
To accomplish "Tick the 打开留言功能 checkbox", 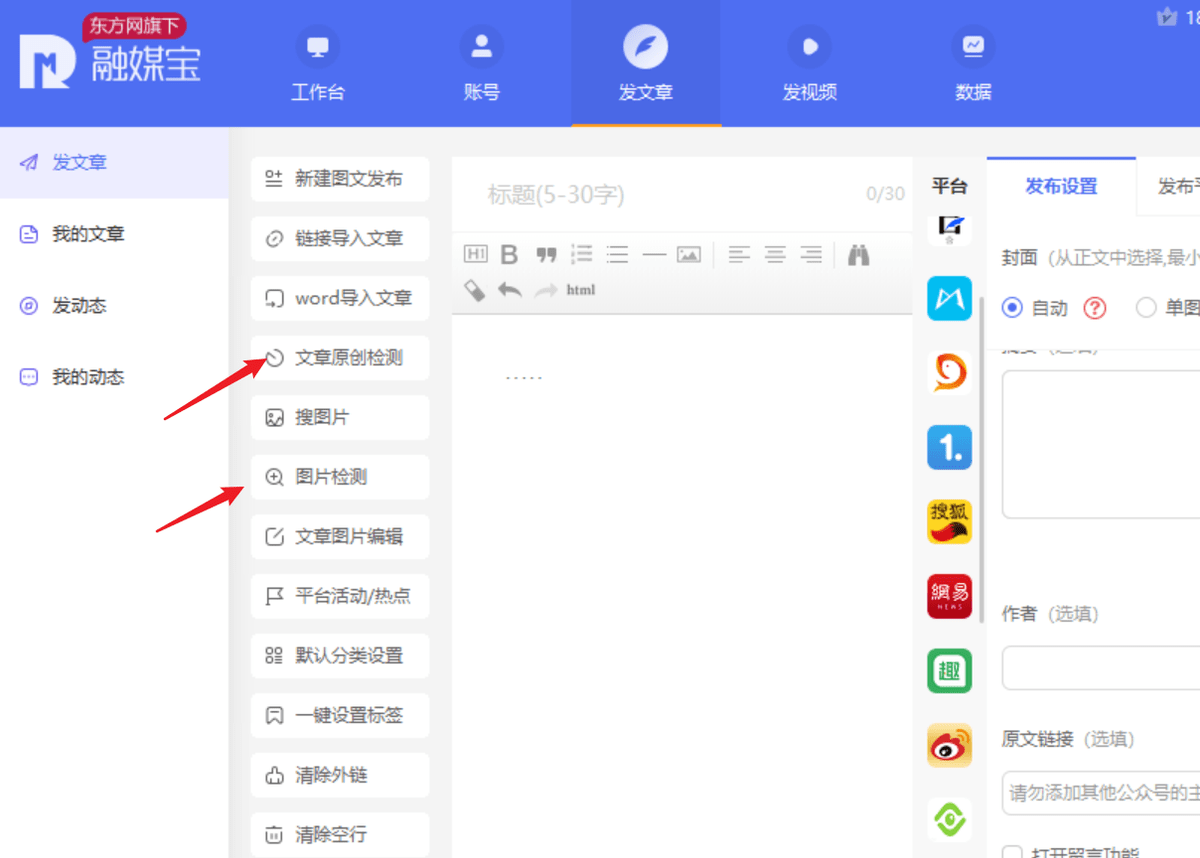I will click(1012, 852).
